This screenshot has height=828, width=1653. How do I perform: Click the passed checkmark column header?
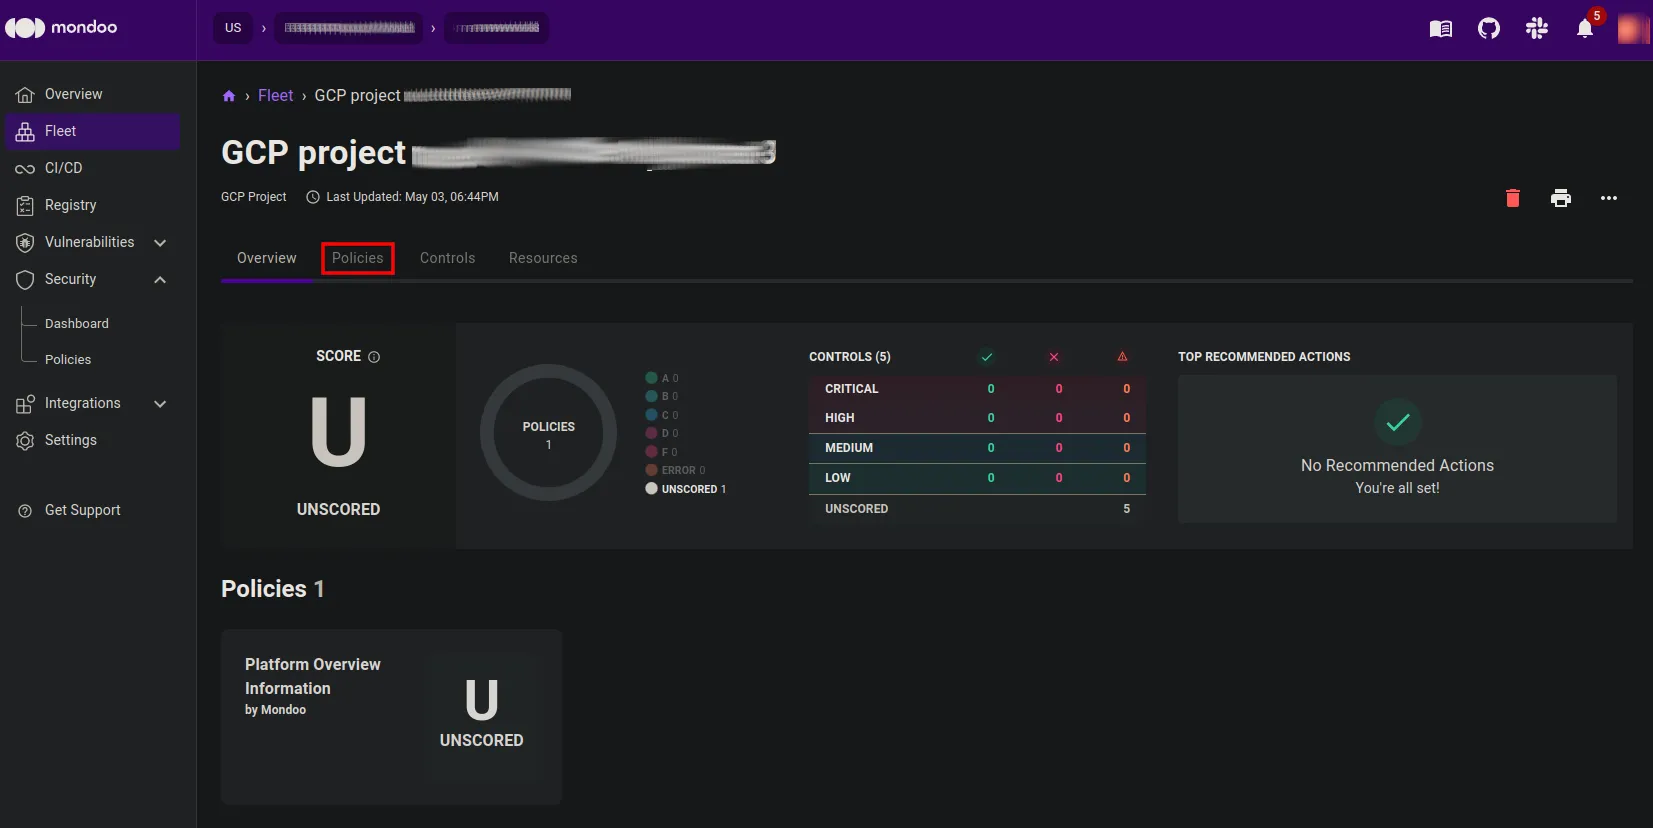click(x=987, y=357)
